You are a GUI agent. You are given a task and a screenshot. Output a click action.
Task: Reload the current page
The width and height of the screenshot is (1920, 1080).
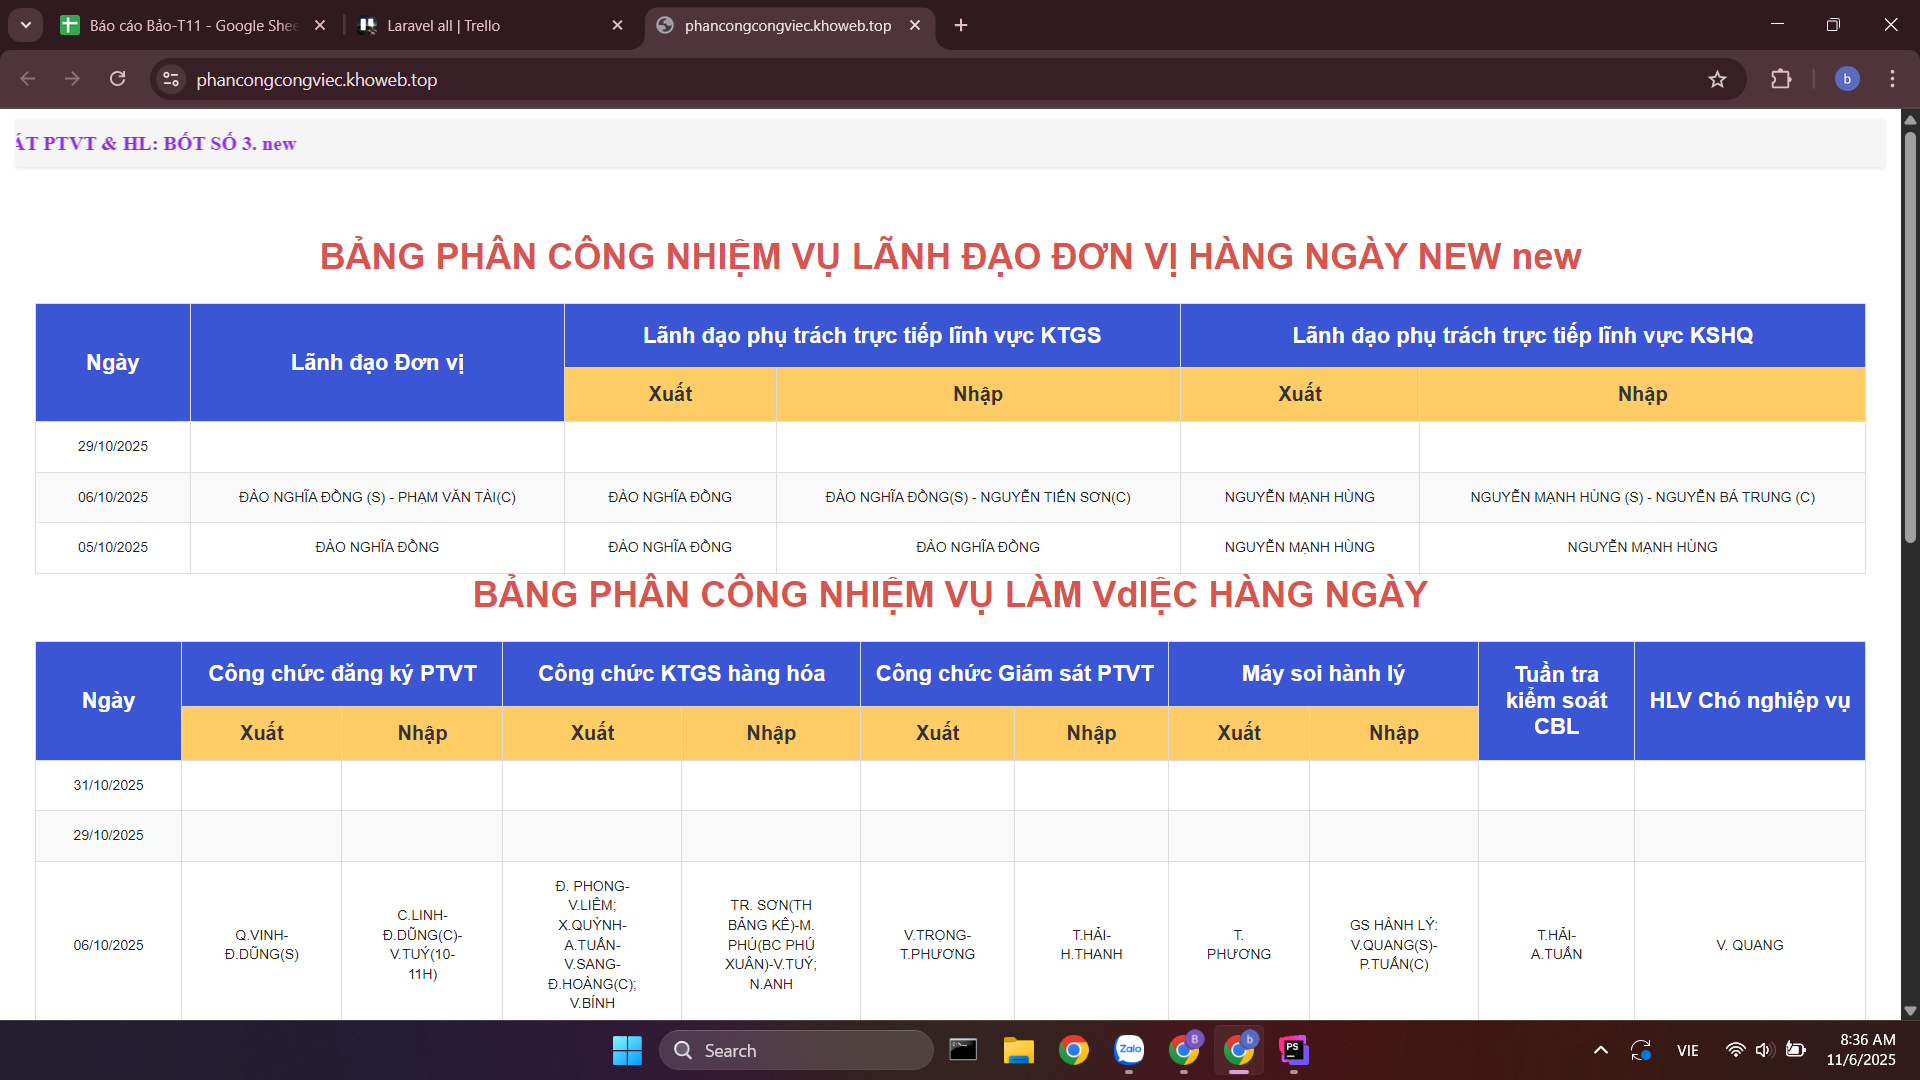117,79
